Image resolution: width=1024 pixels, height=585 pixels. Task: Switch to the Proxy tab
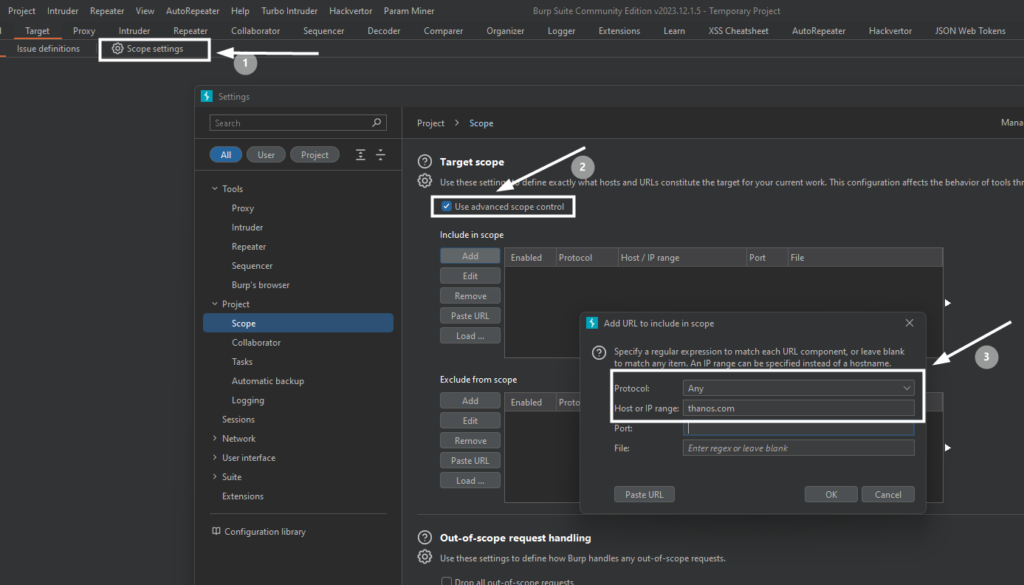coord(84,31)
